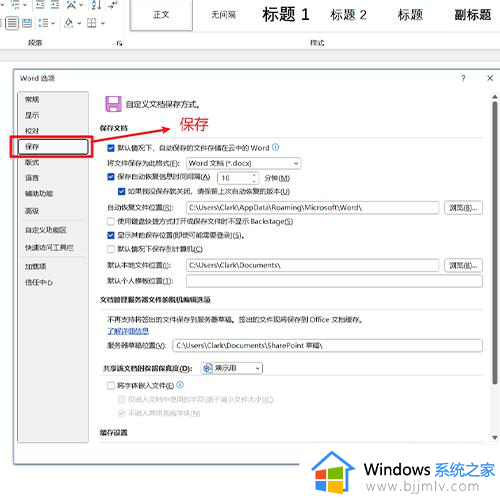Open the 了解详细信息 (learn more) link
500x500 pixels.
[x=128, y=331]
